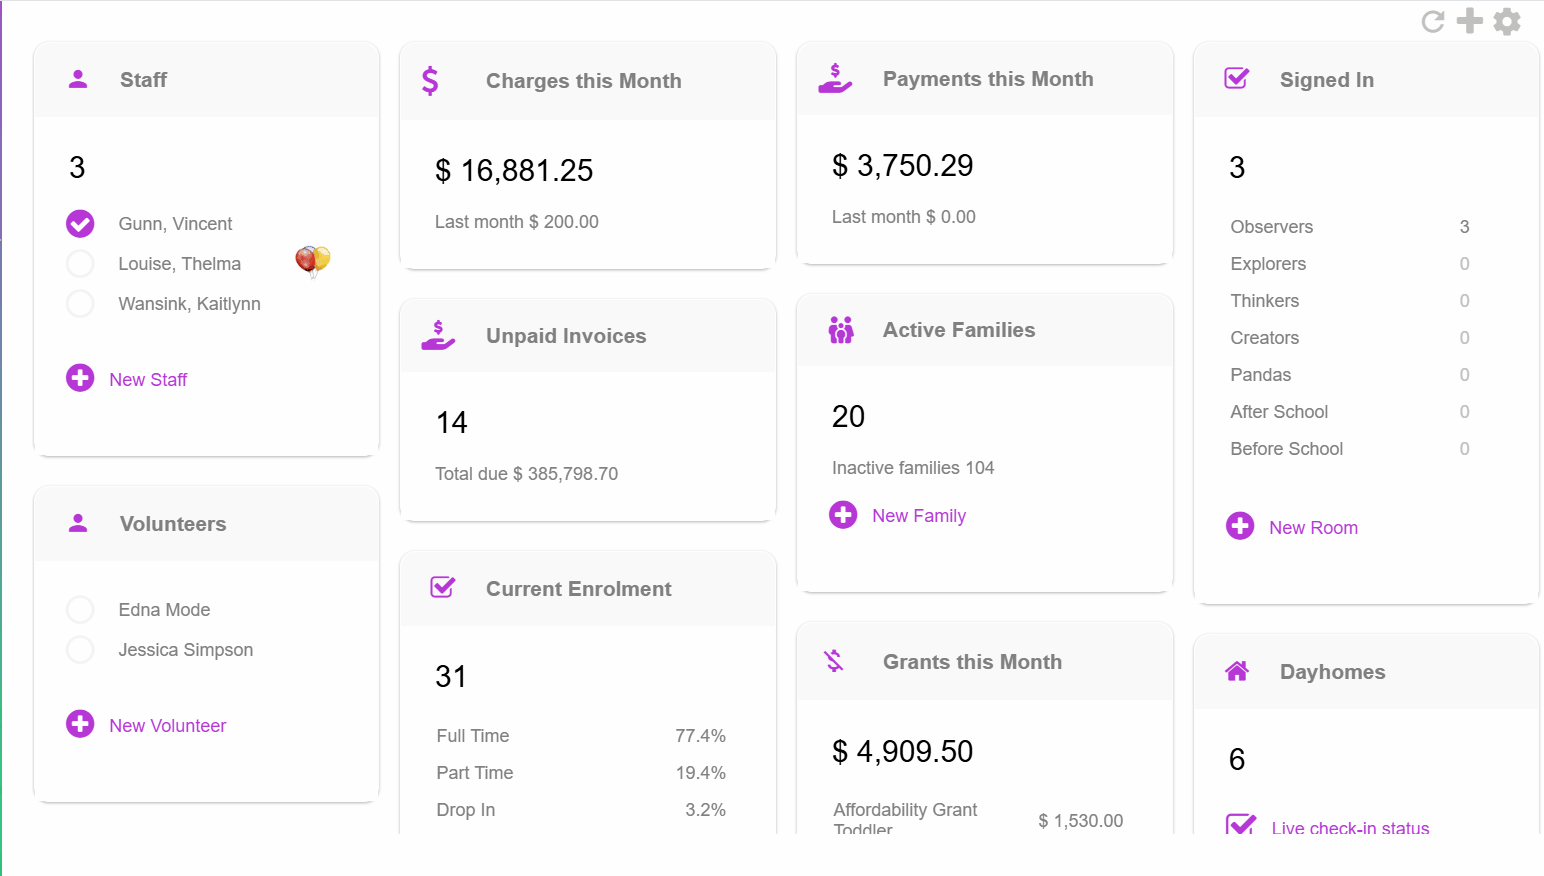Click the birthday balloons icon beside Louise, Thelma
1544x876 pixels.
click(312, 261)
